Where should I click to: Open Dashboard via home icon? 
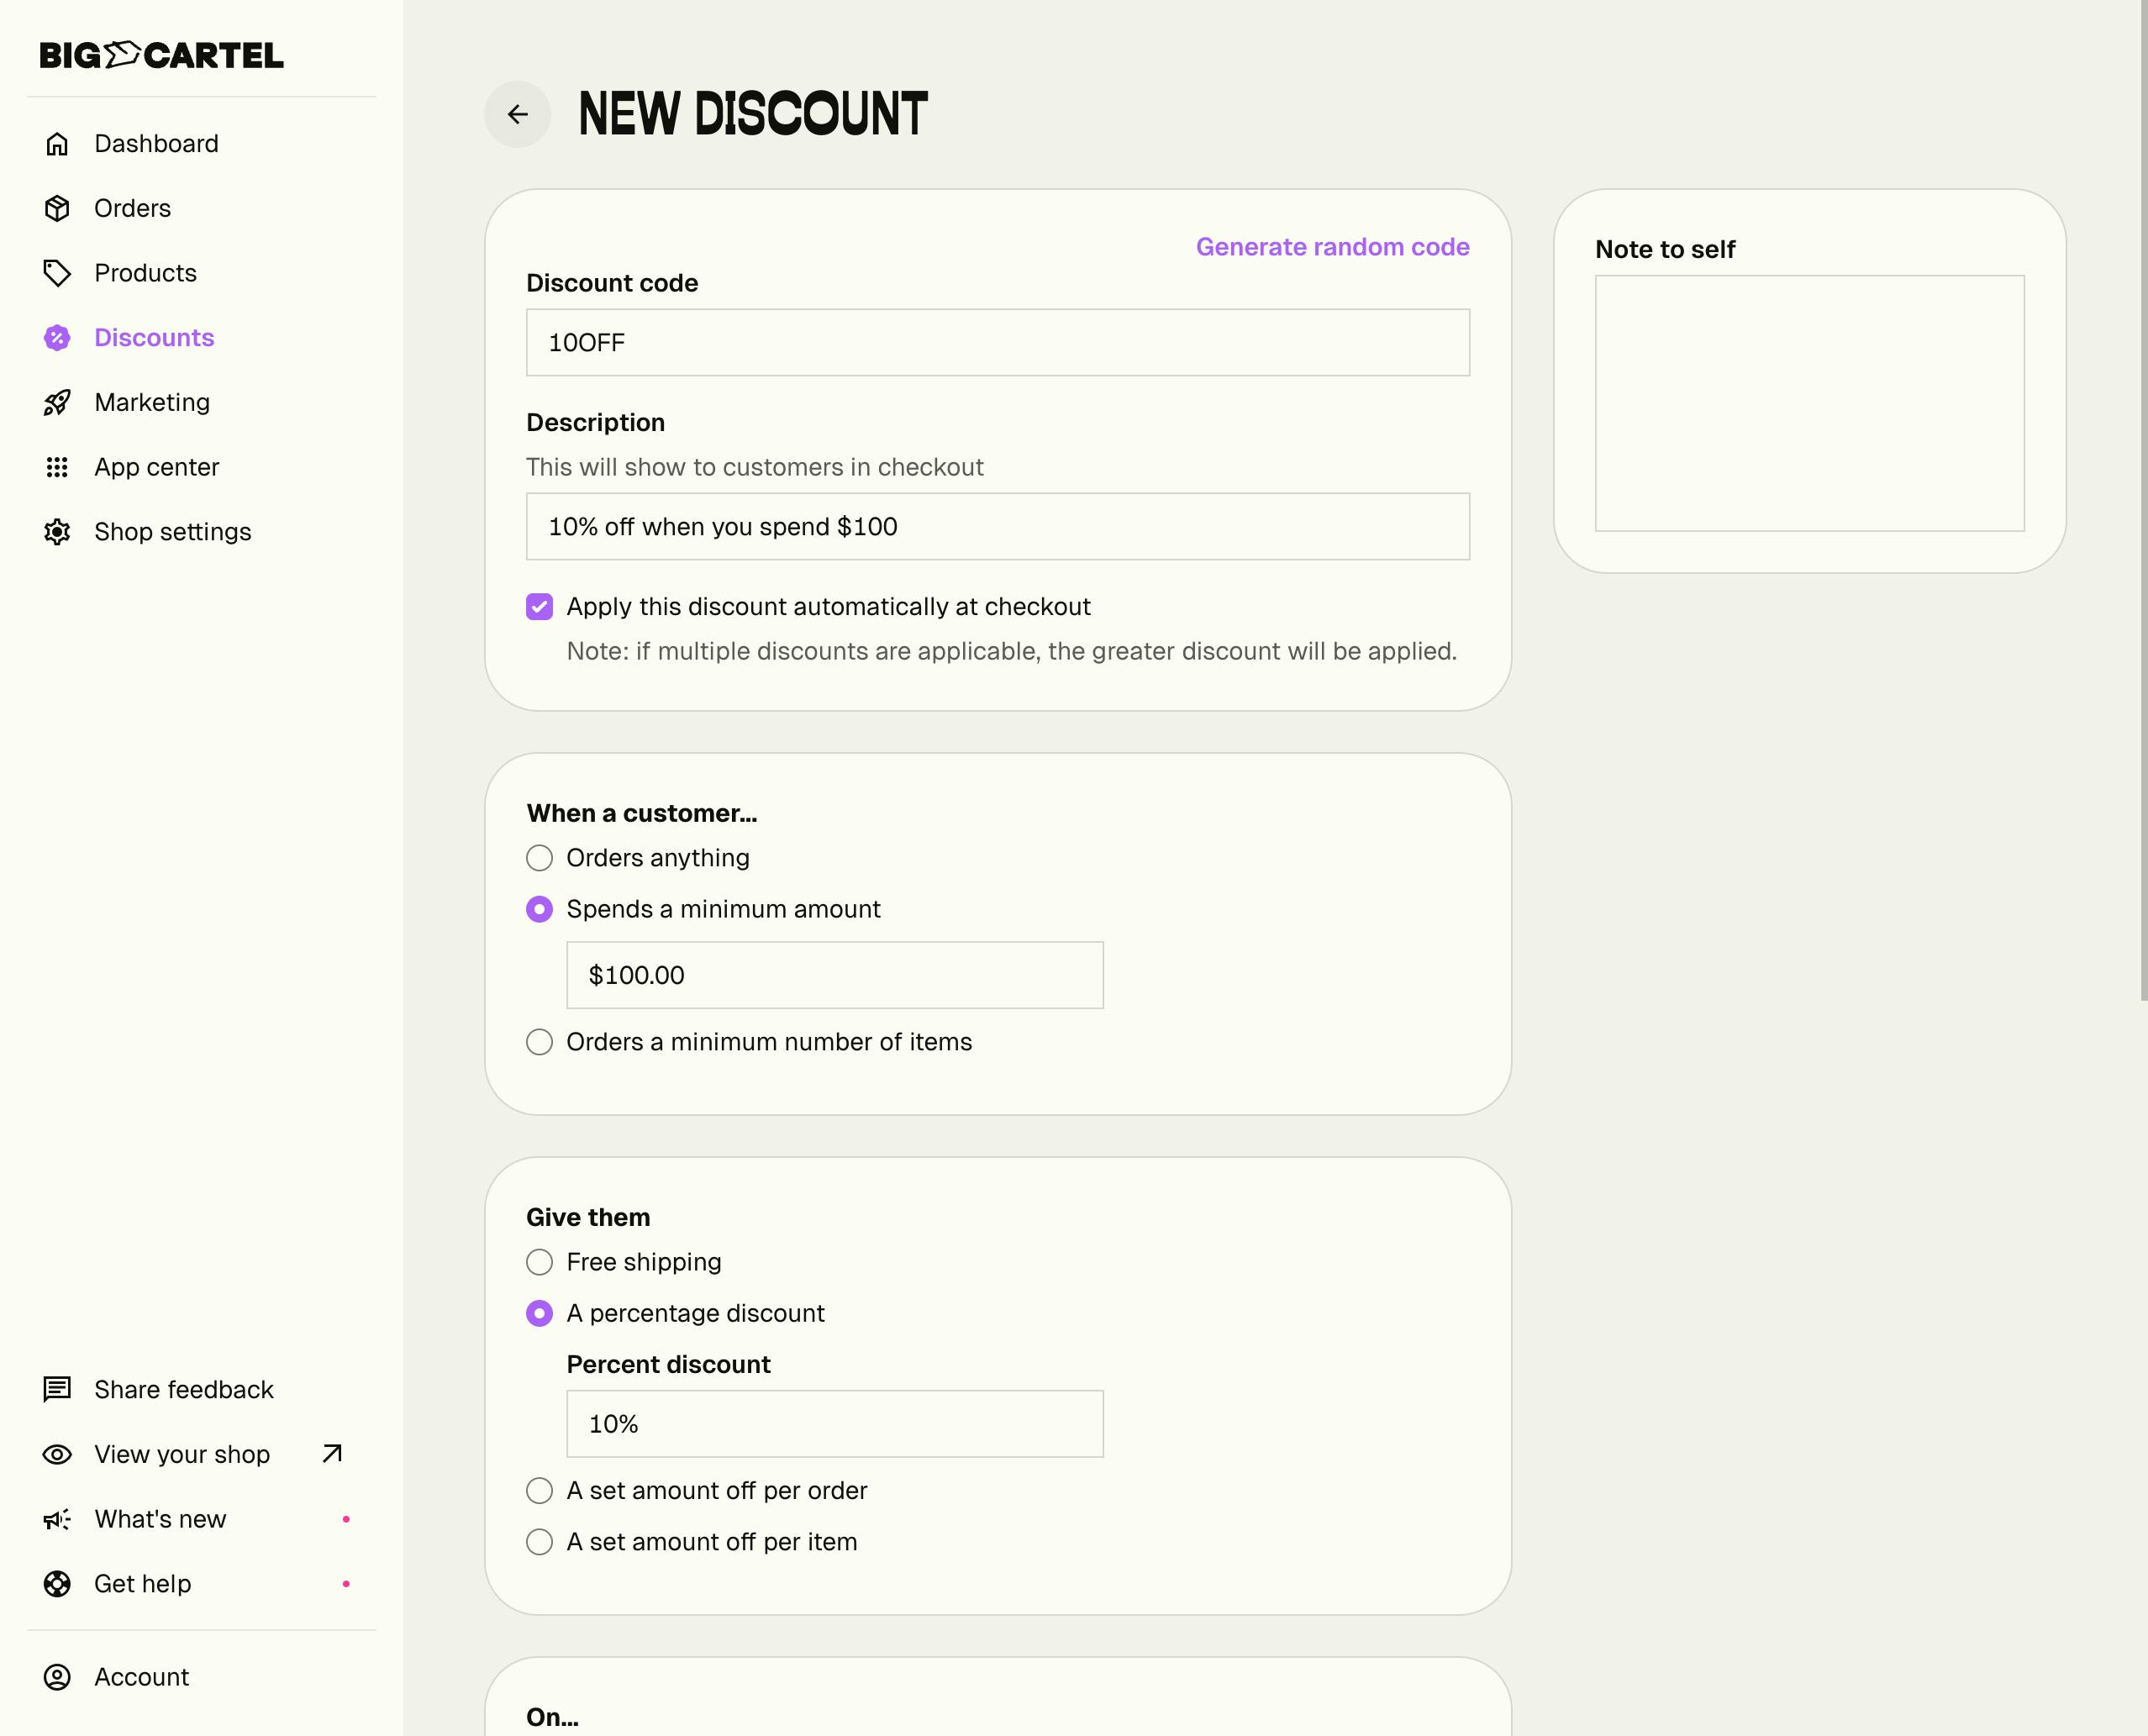[57, 144]
